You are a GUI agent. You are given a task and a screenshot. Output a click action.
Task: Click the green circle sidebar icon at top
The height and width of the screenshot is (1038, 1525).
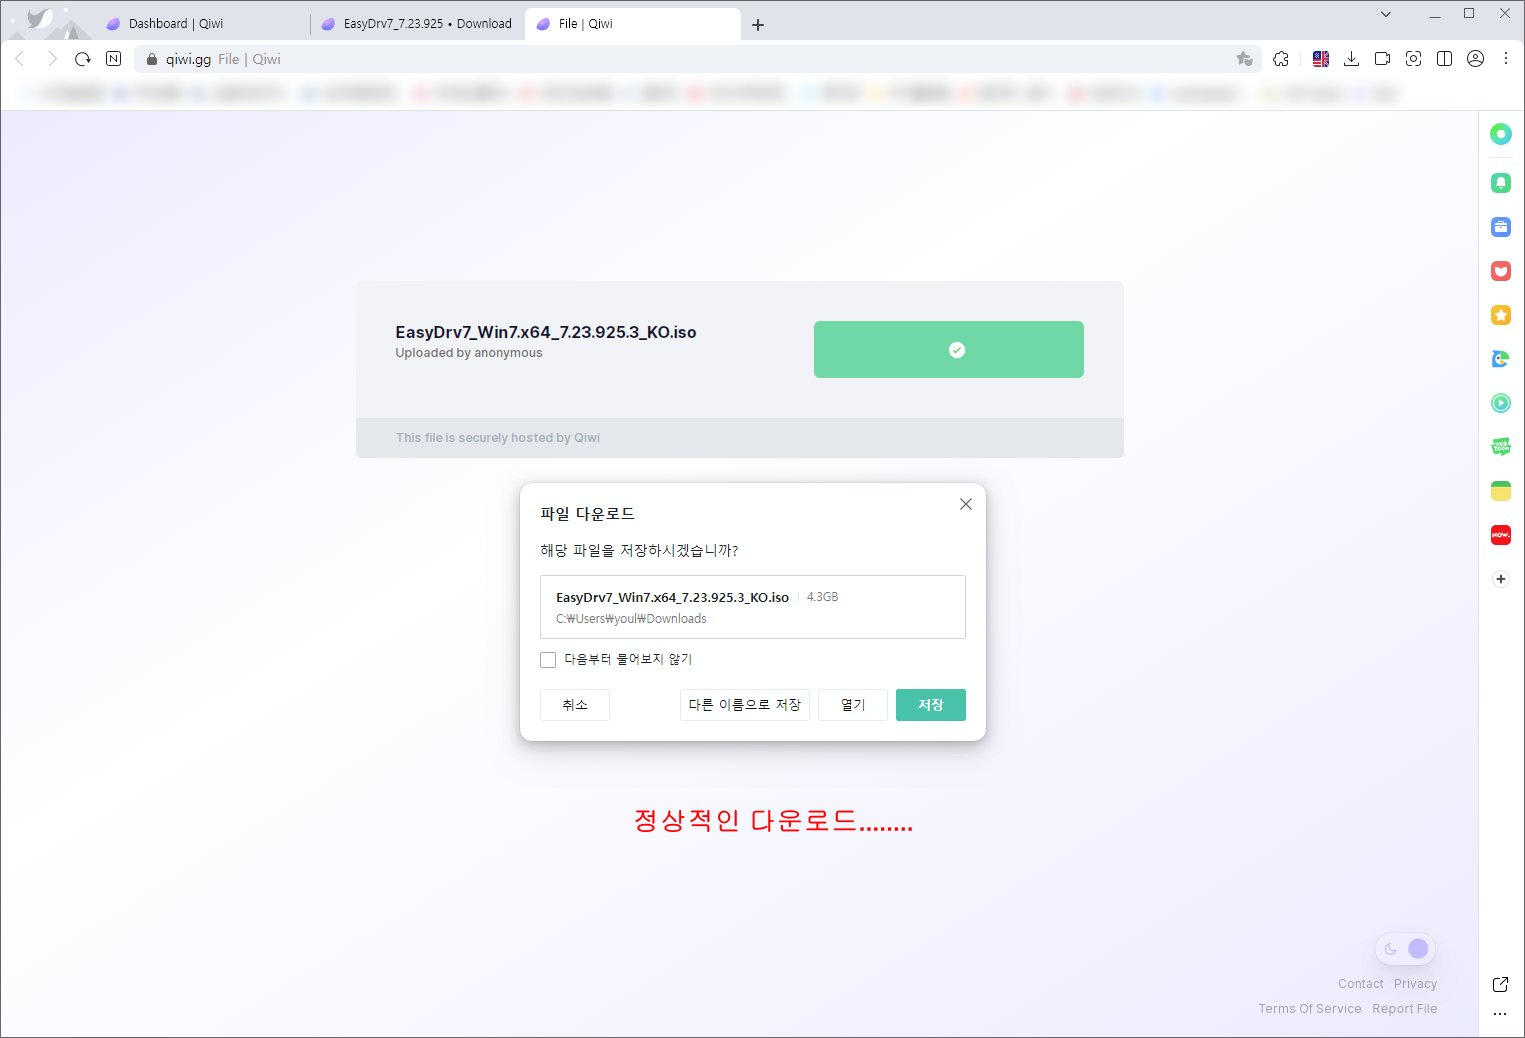(x=1501, y=134)
